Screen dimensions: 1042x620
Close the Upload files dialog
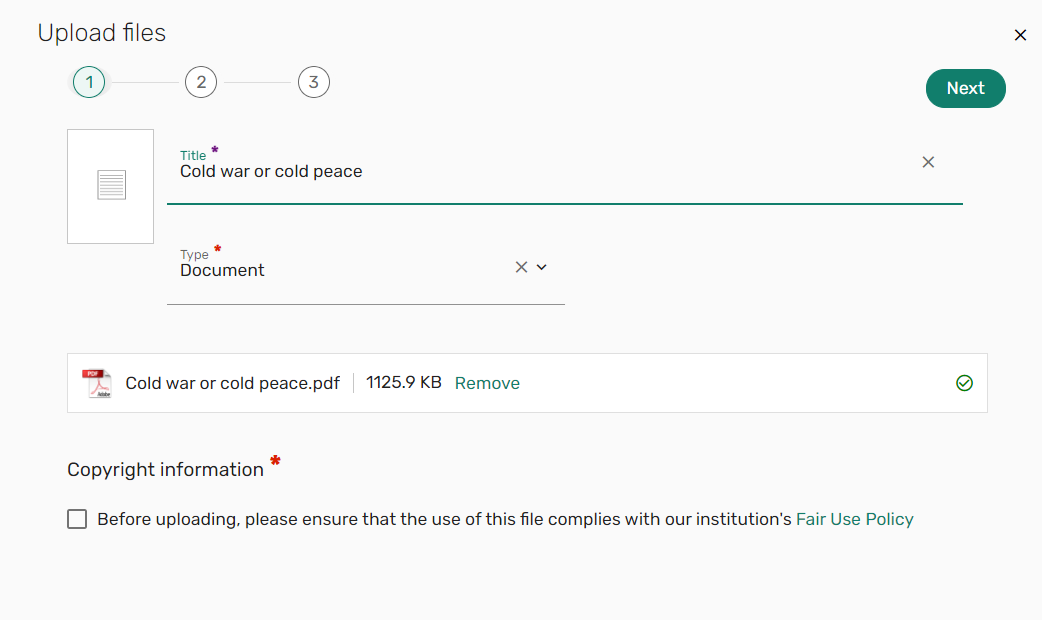[x=1020, y=35]
